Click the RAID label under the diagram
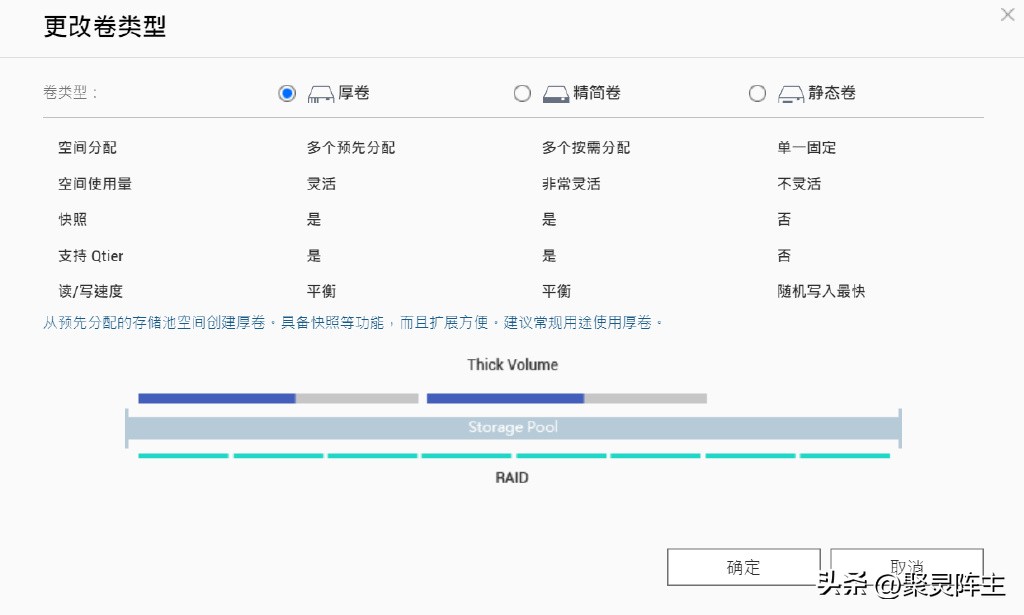 tap(512, 477)
